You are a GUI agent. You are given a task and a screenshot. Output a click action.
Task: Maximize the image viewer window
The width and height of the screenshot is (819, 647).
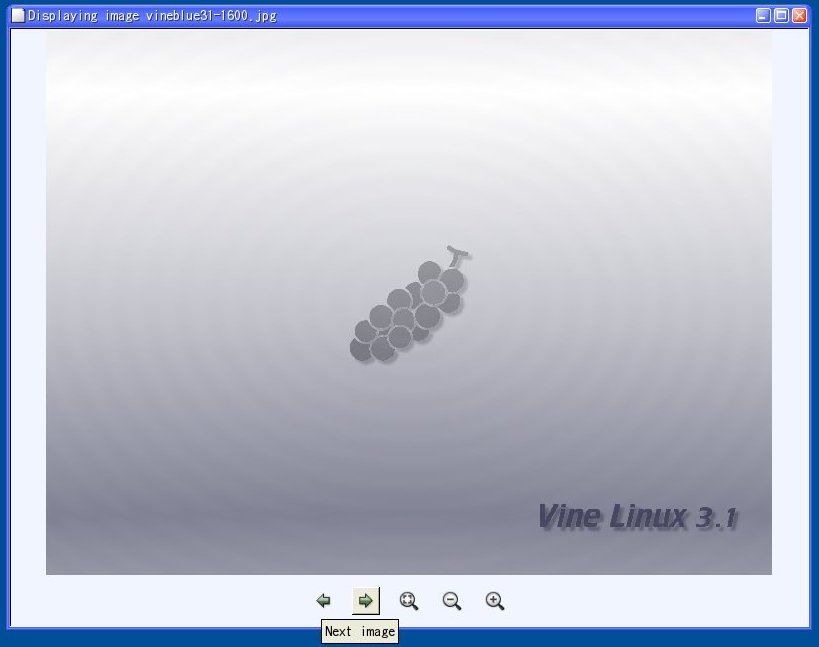(x=781, y=16)
